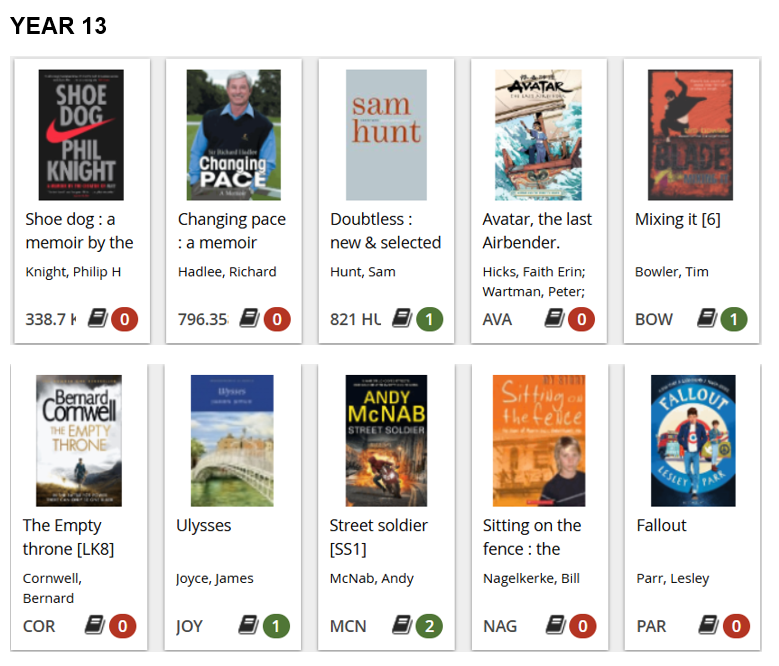
Task: Click green 1 availability badge on Ulysses
Action: point(276,626)
